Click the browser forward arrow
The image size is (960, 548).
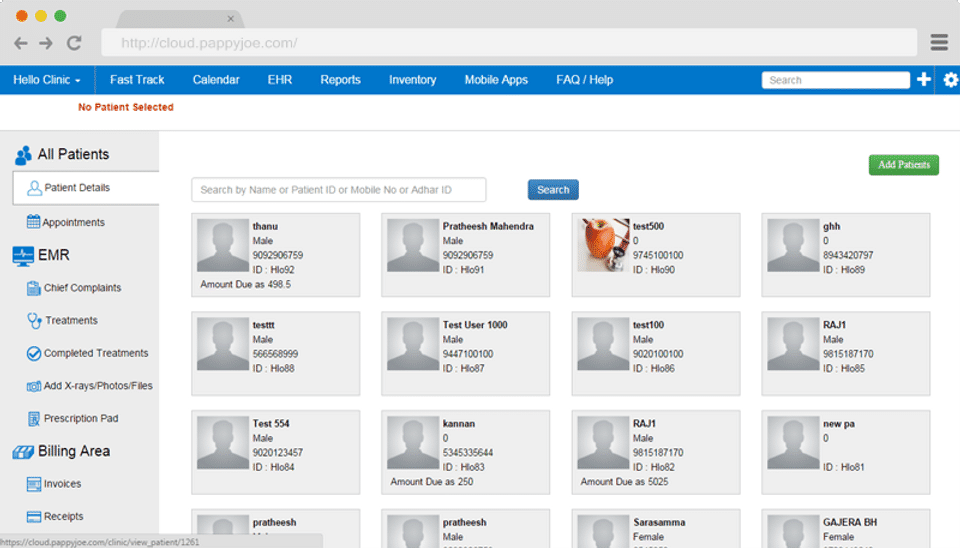(46, 43)
